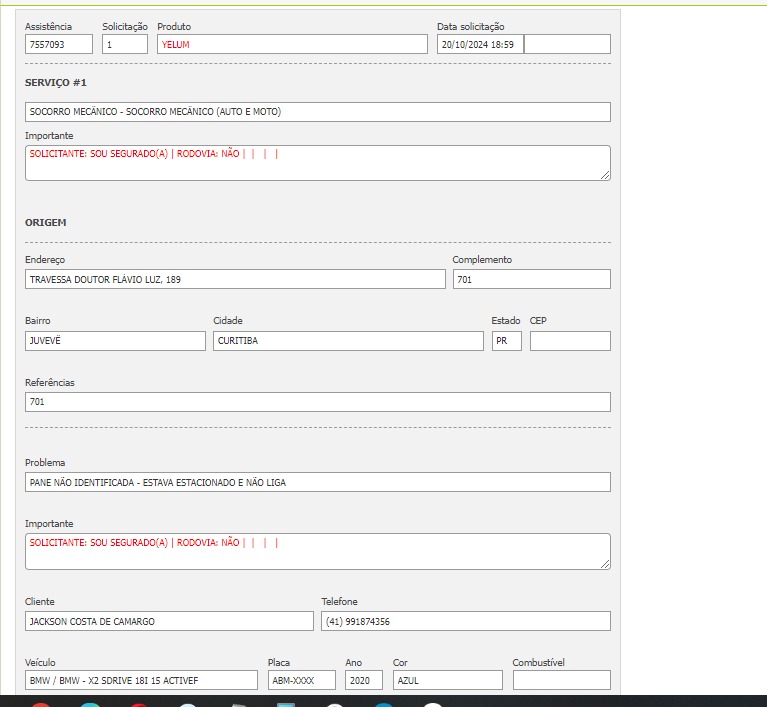Click the Assistência field showing 7557093

click(x=59, y=45)
